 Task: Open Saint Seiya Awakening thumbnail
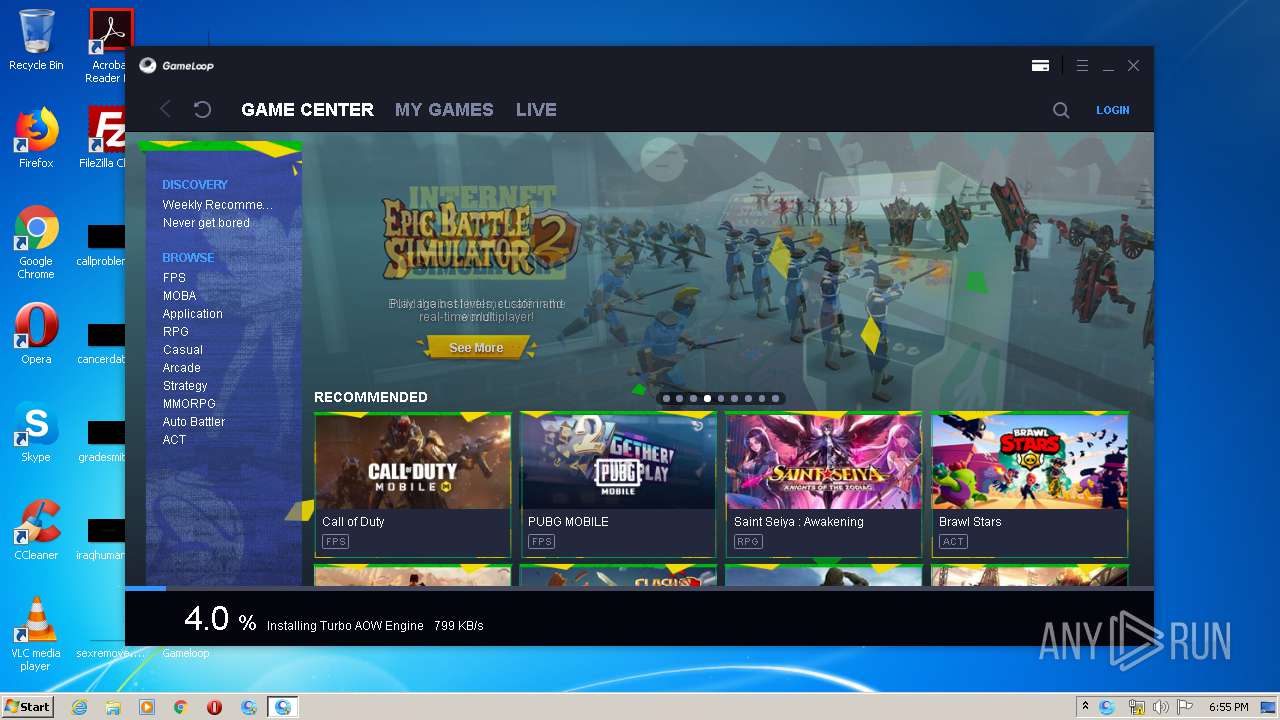pos(823,462)
